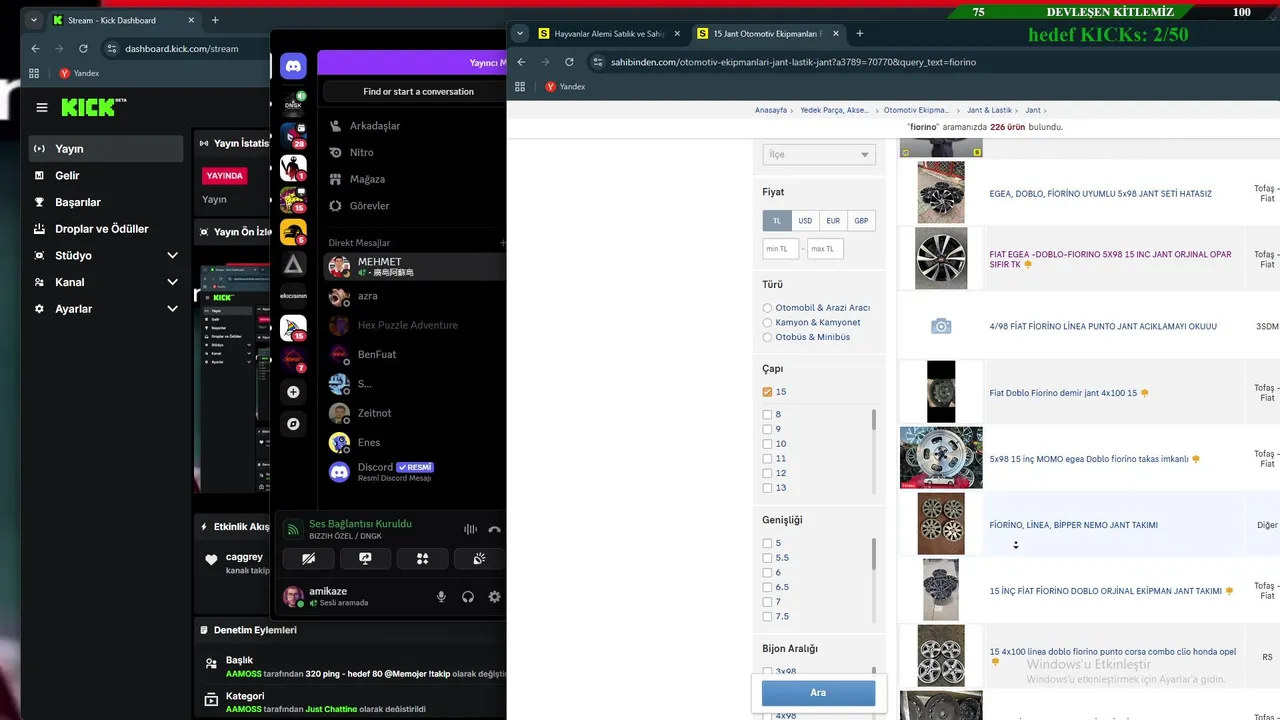Click the Kick logo

(x=94, y=107)
